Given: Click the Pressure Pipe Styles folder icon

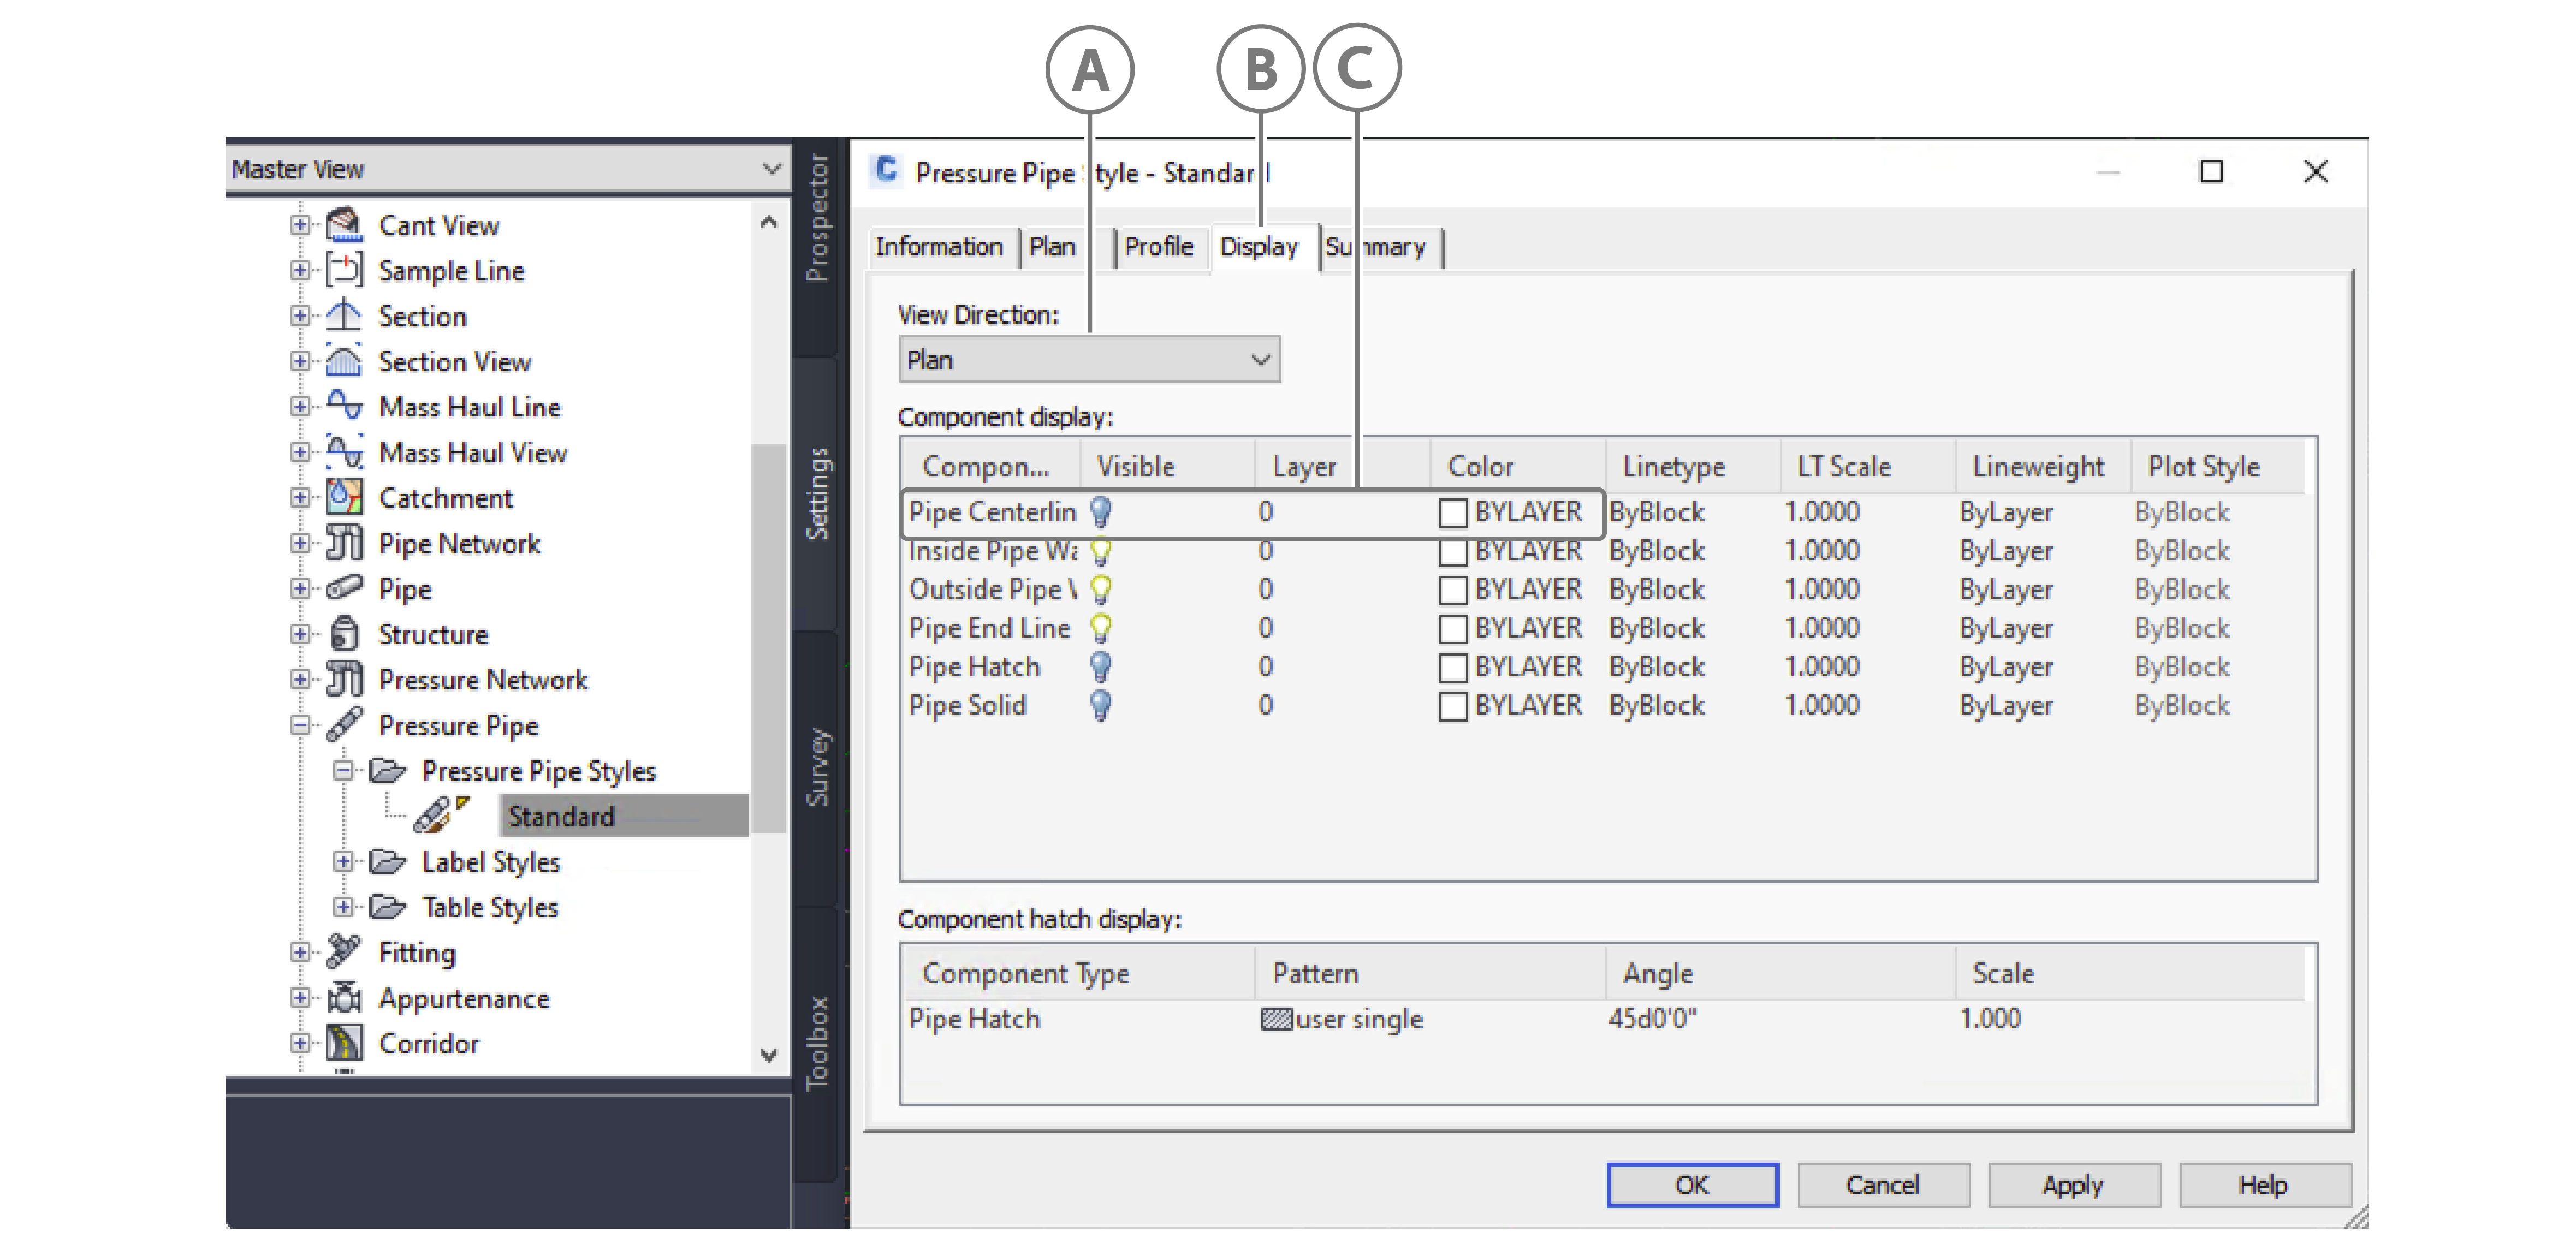Looking at the screenshot, I should click(x=388, y=771).
